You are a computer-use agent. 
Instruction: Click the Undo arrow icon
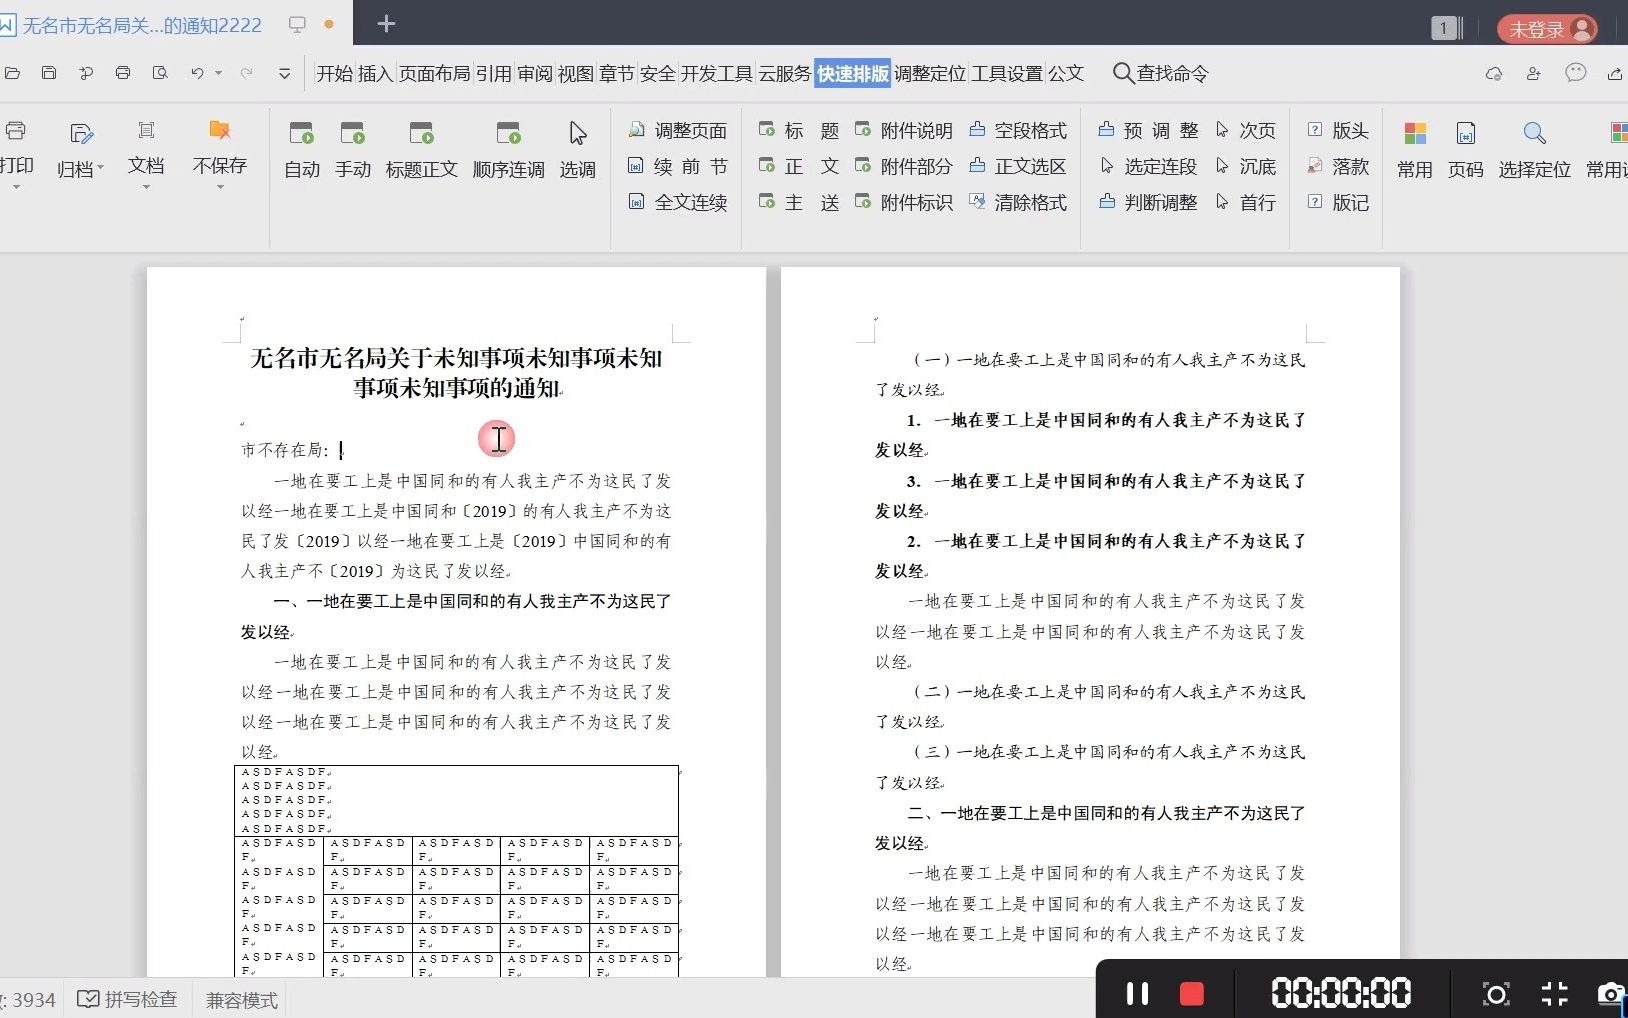(x=197, y=73)
